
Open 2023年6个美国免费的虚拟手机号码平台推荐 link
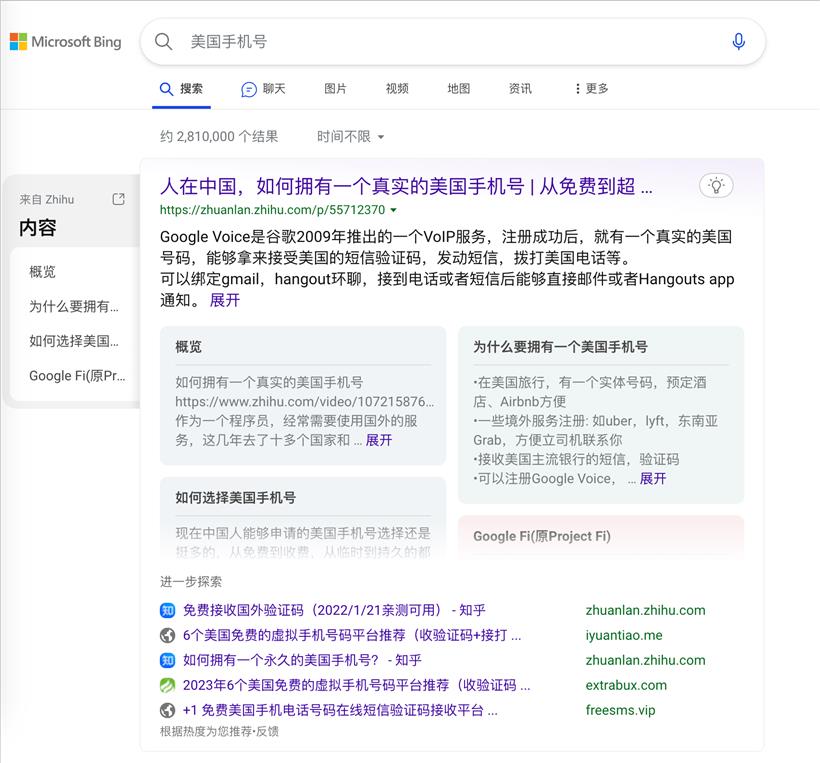tap(357, 685)
